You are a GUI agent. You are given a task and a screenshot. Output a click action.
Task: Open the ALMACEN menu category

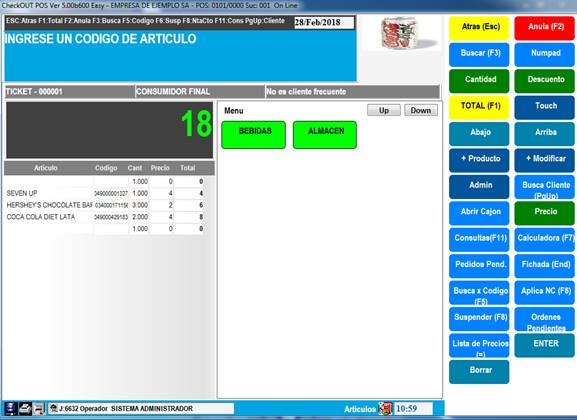[325, 135]
